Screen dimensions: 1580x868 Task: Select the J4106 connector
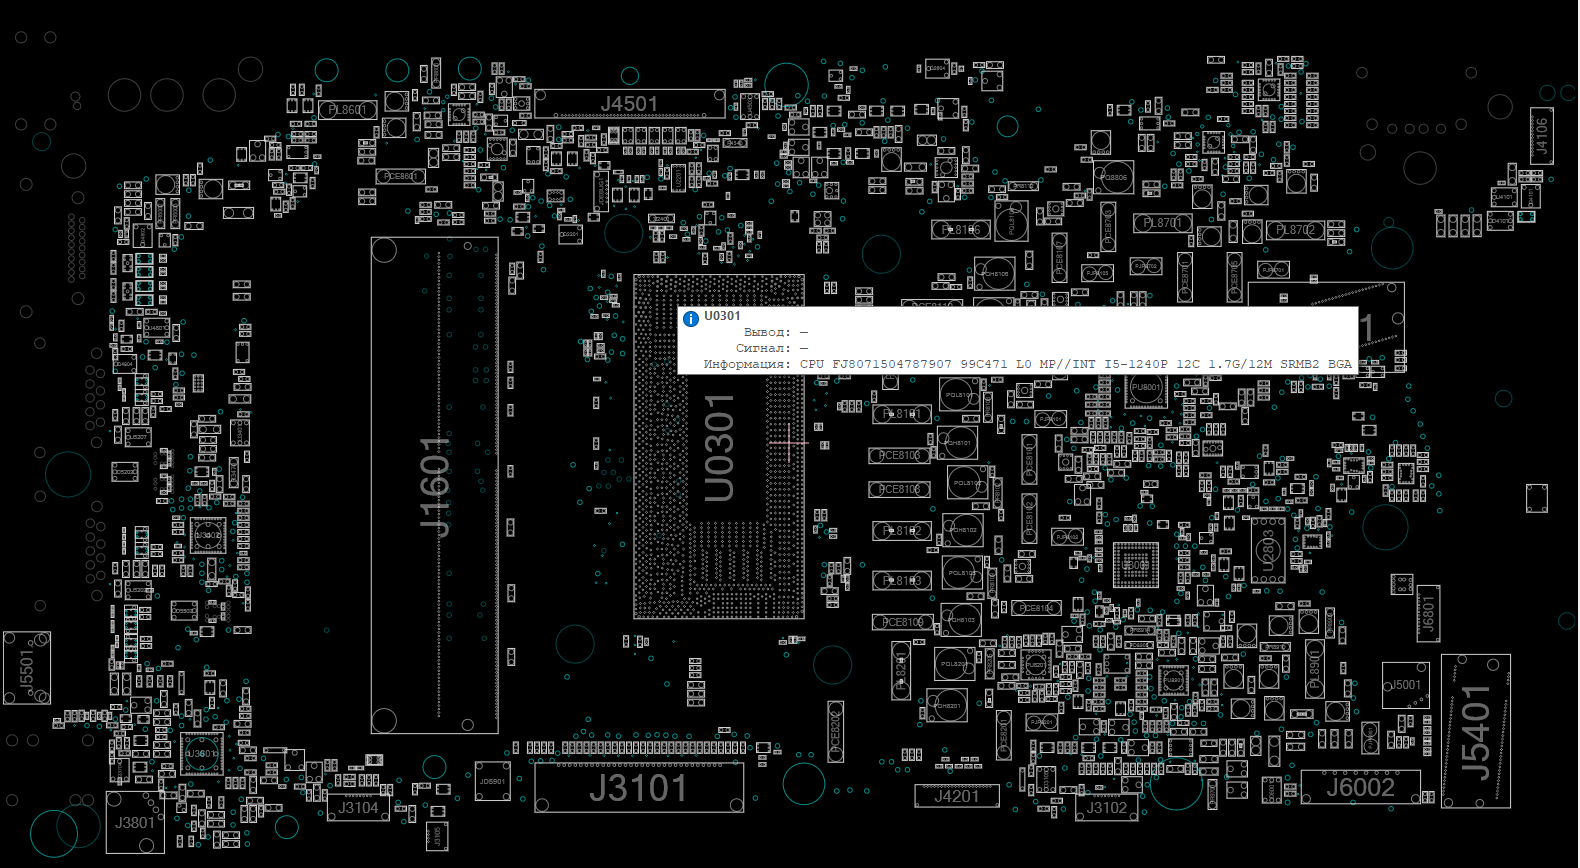pos(1541,136)
